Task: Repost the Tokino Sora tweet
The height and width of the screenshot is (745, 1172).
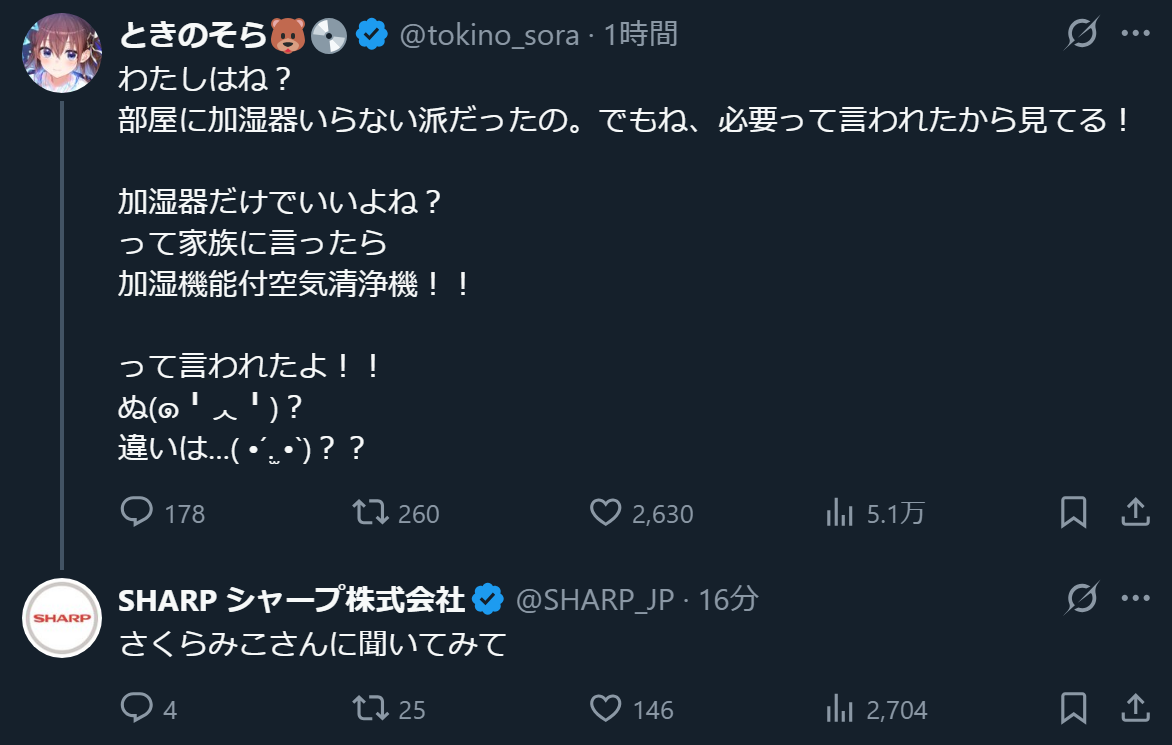Action: coord(371,513)
